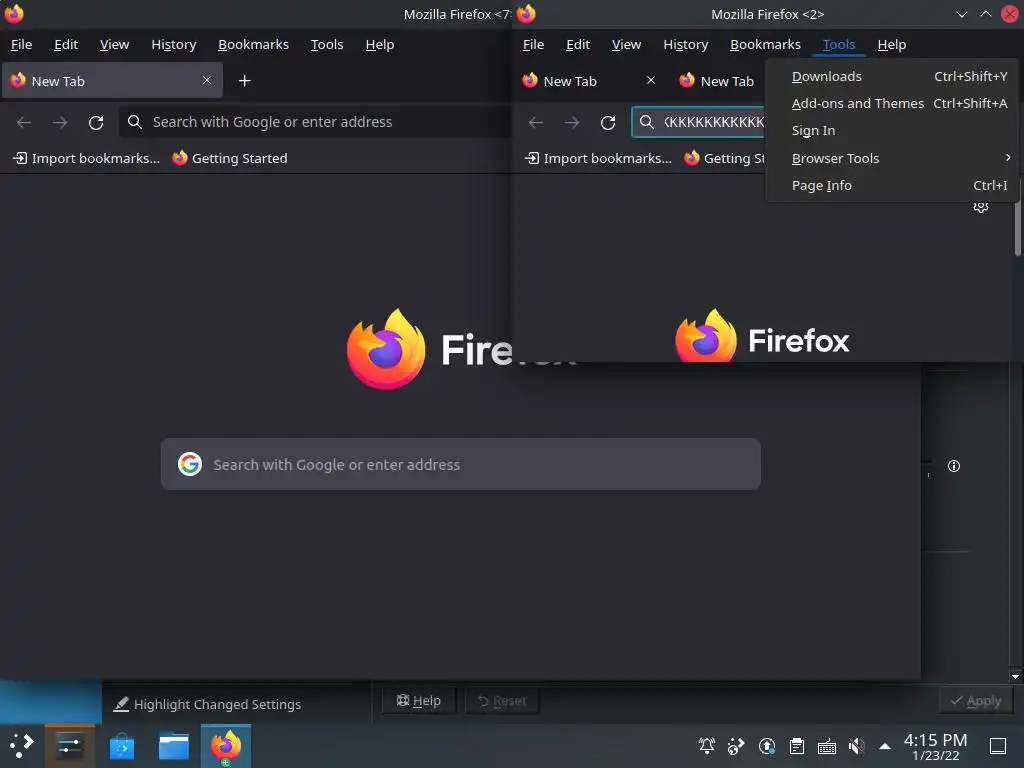
Task: Select Page Info from Tools menu
Action: point(891,185)
